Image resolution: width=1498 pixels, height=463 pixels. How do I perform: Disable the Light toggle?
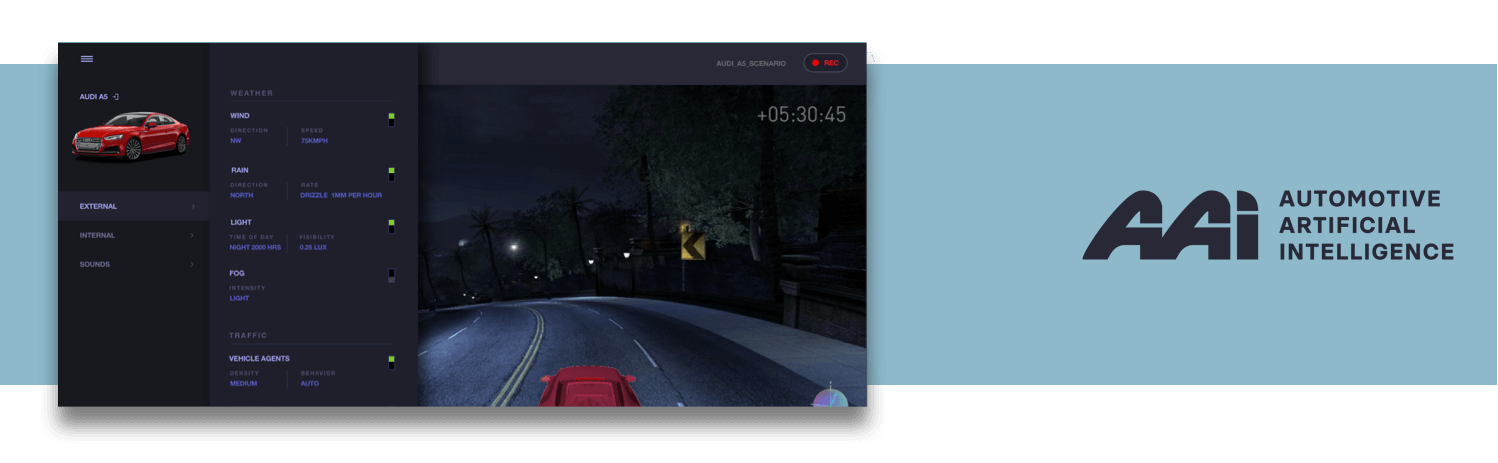391,226
